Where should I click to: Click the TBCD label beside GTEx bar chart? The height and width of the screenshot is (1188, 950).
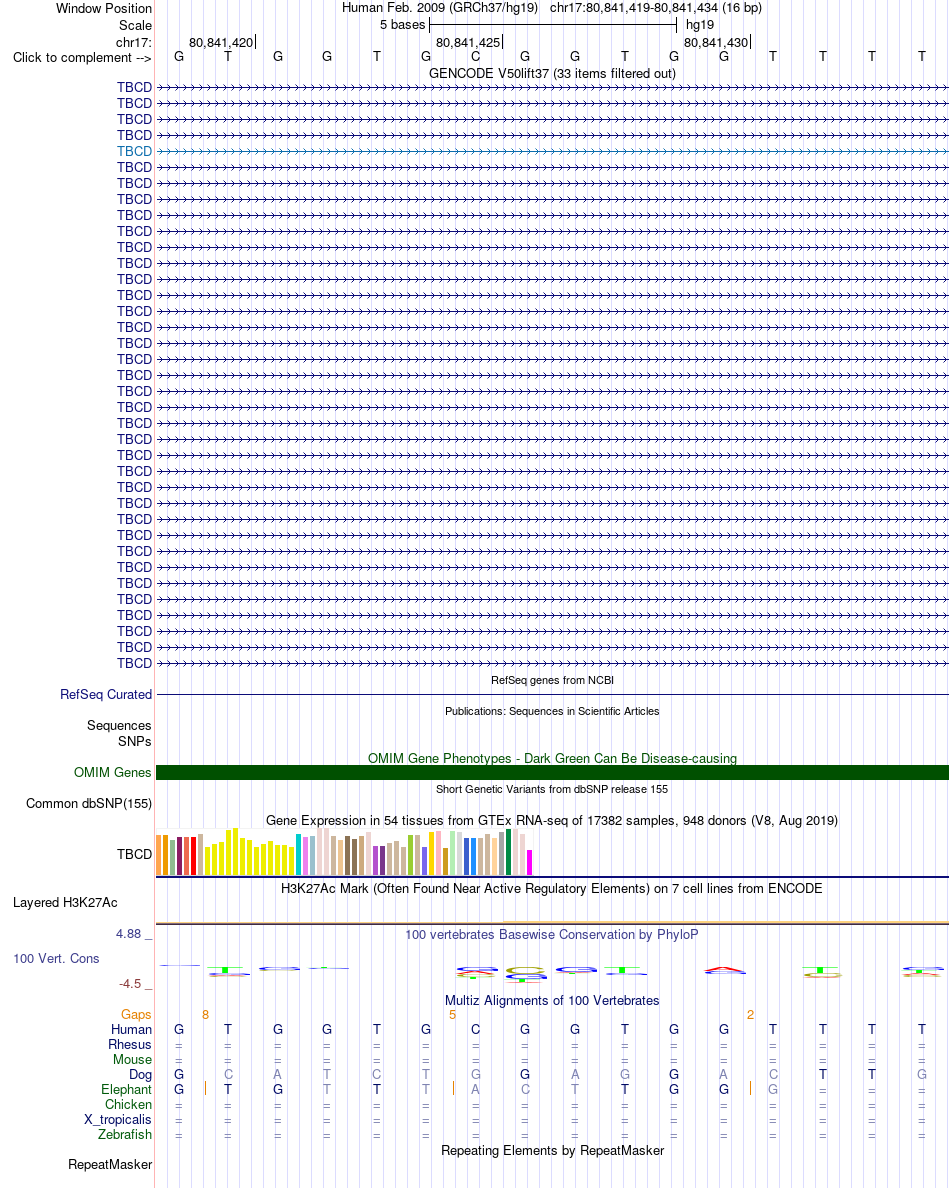[x=134, y=855]
